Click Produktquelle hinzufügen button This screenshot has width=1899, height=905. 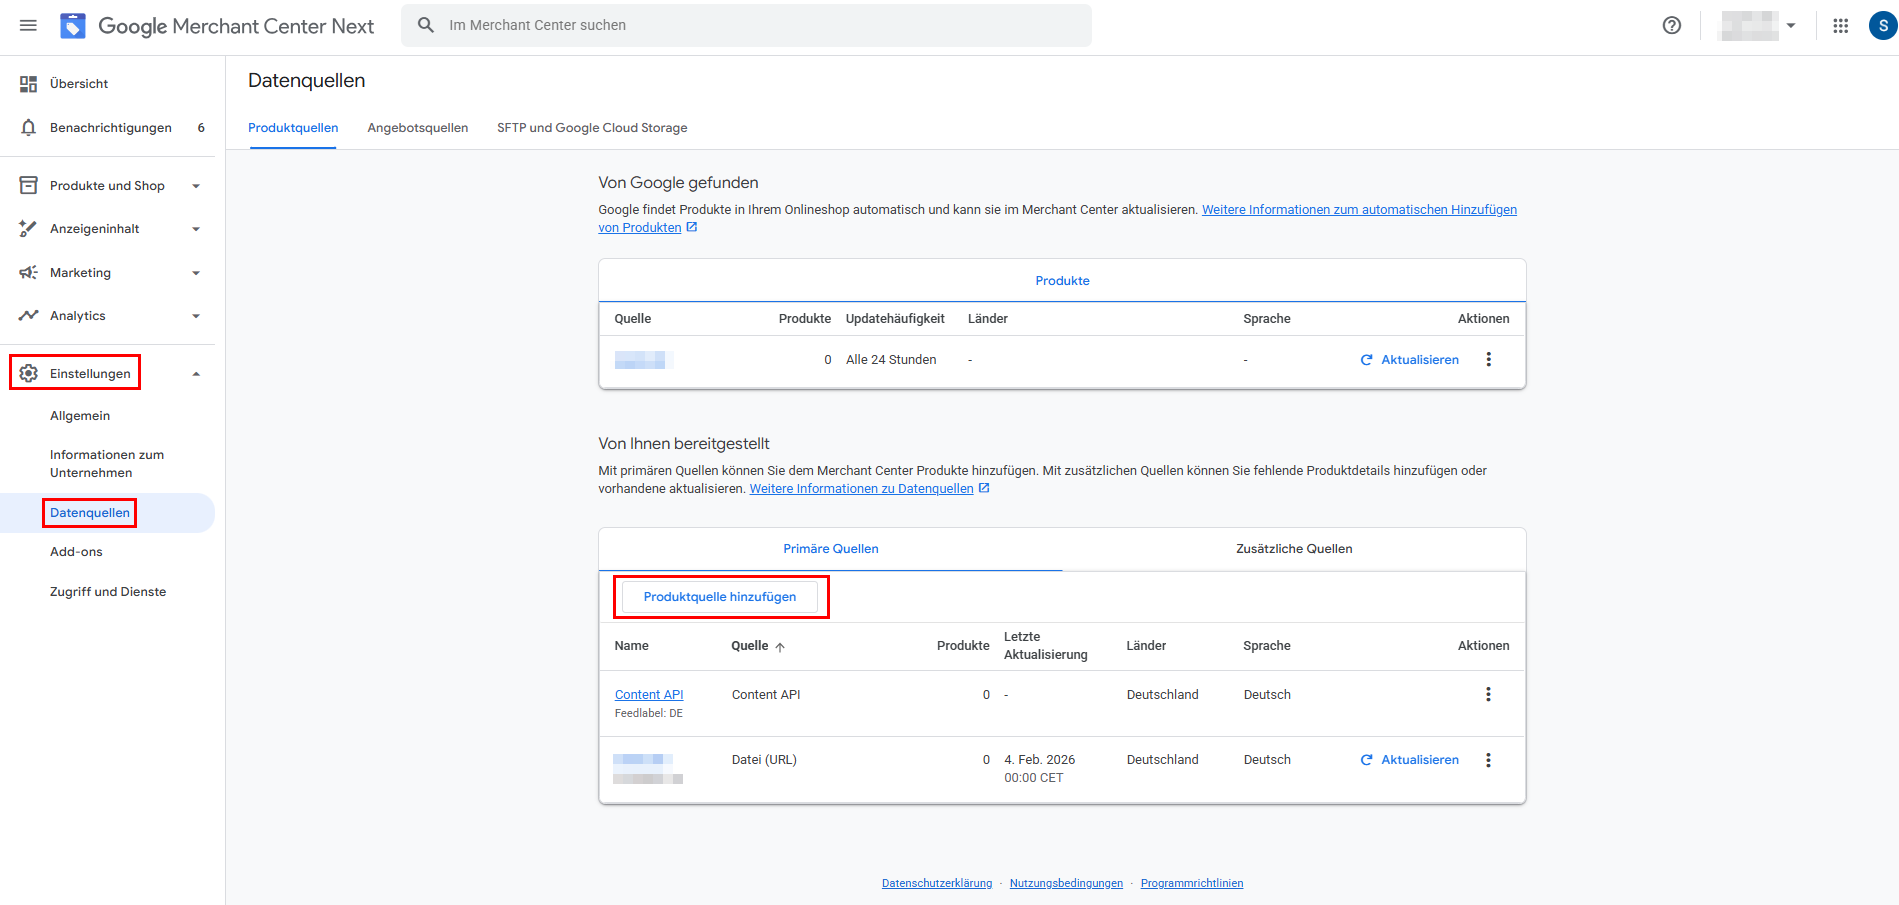720,597
